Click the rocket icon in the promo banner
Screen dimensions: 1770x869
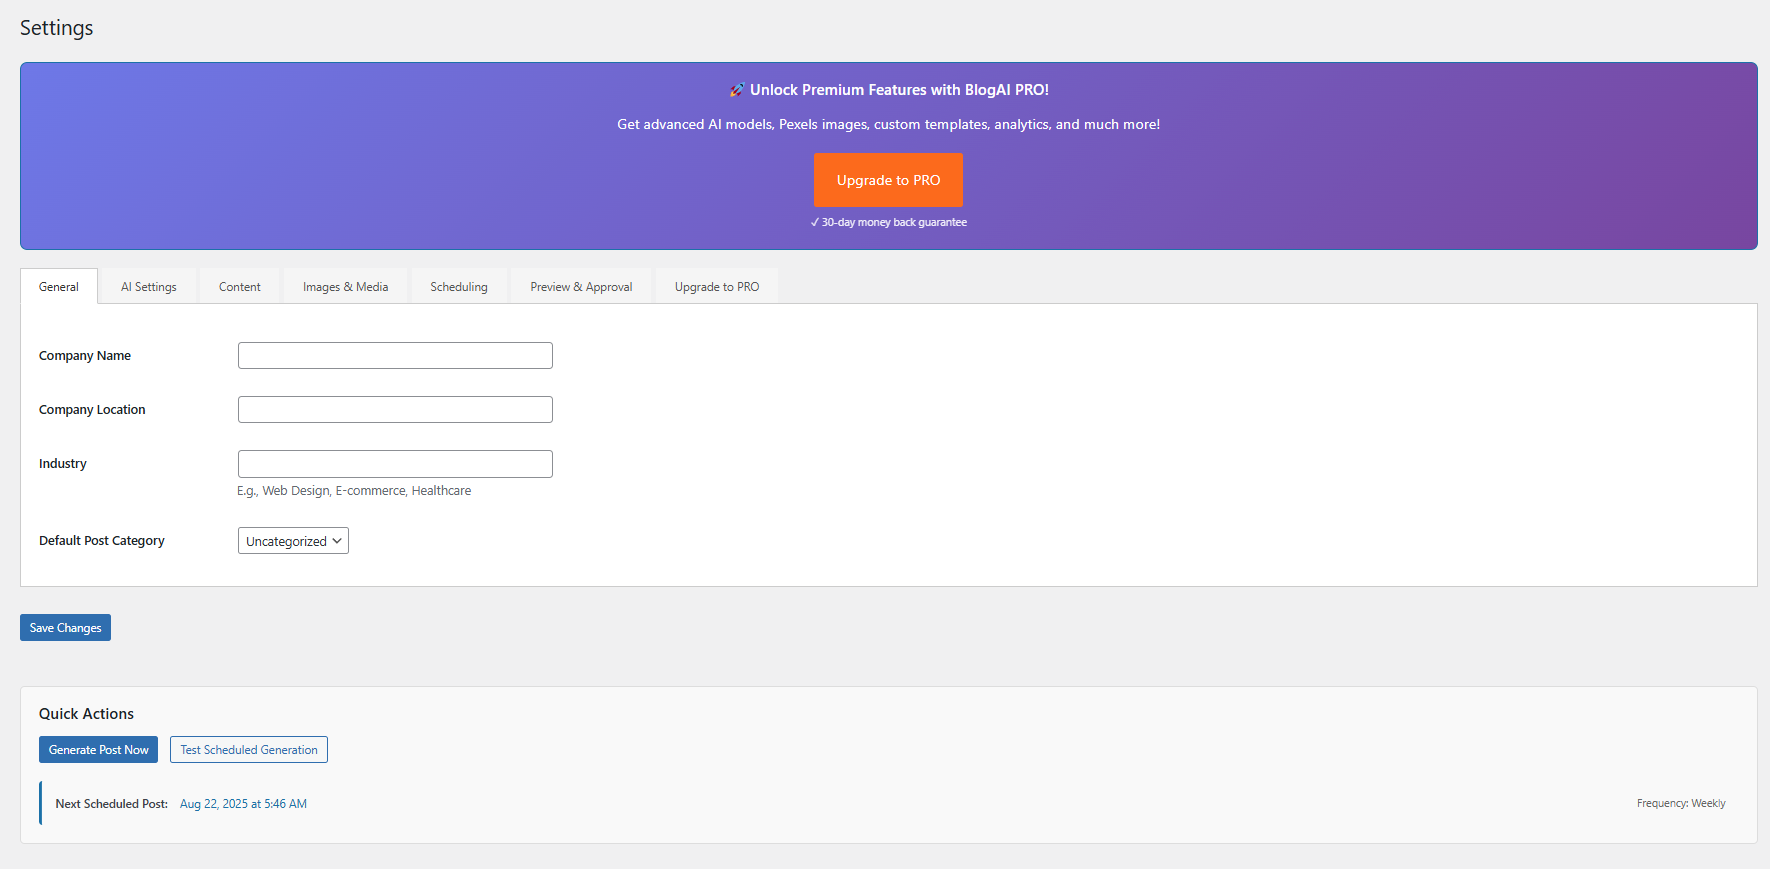[x=737, y=90]
